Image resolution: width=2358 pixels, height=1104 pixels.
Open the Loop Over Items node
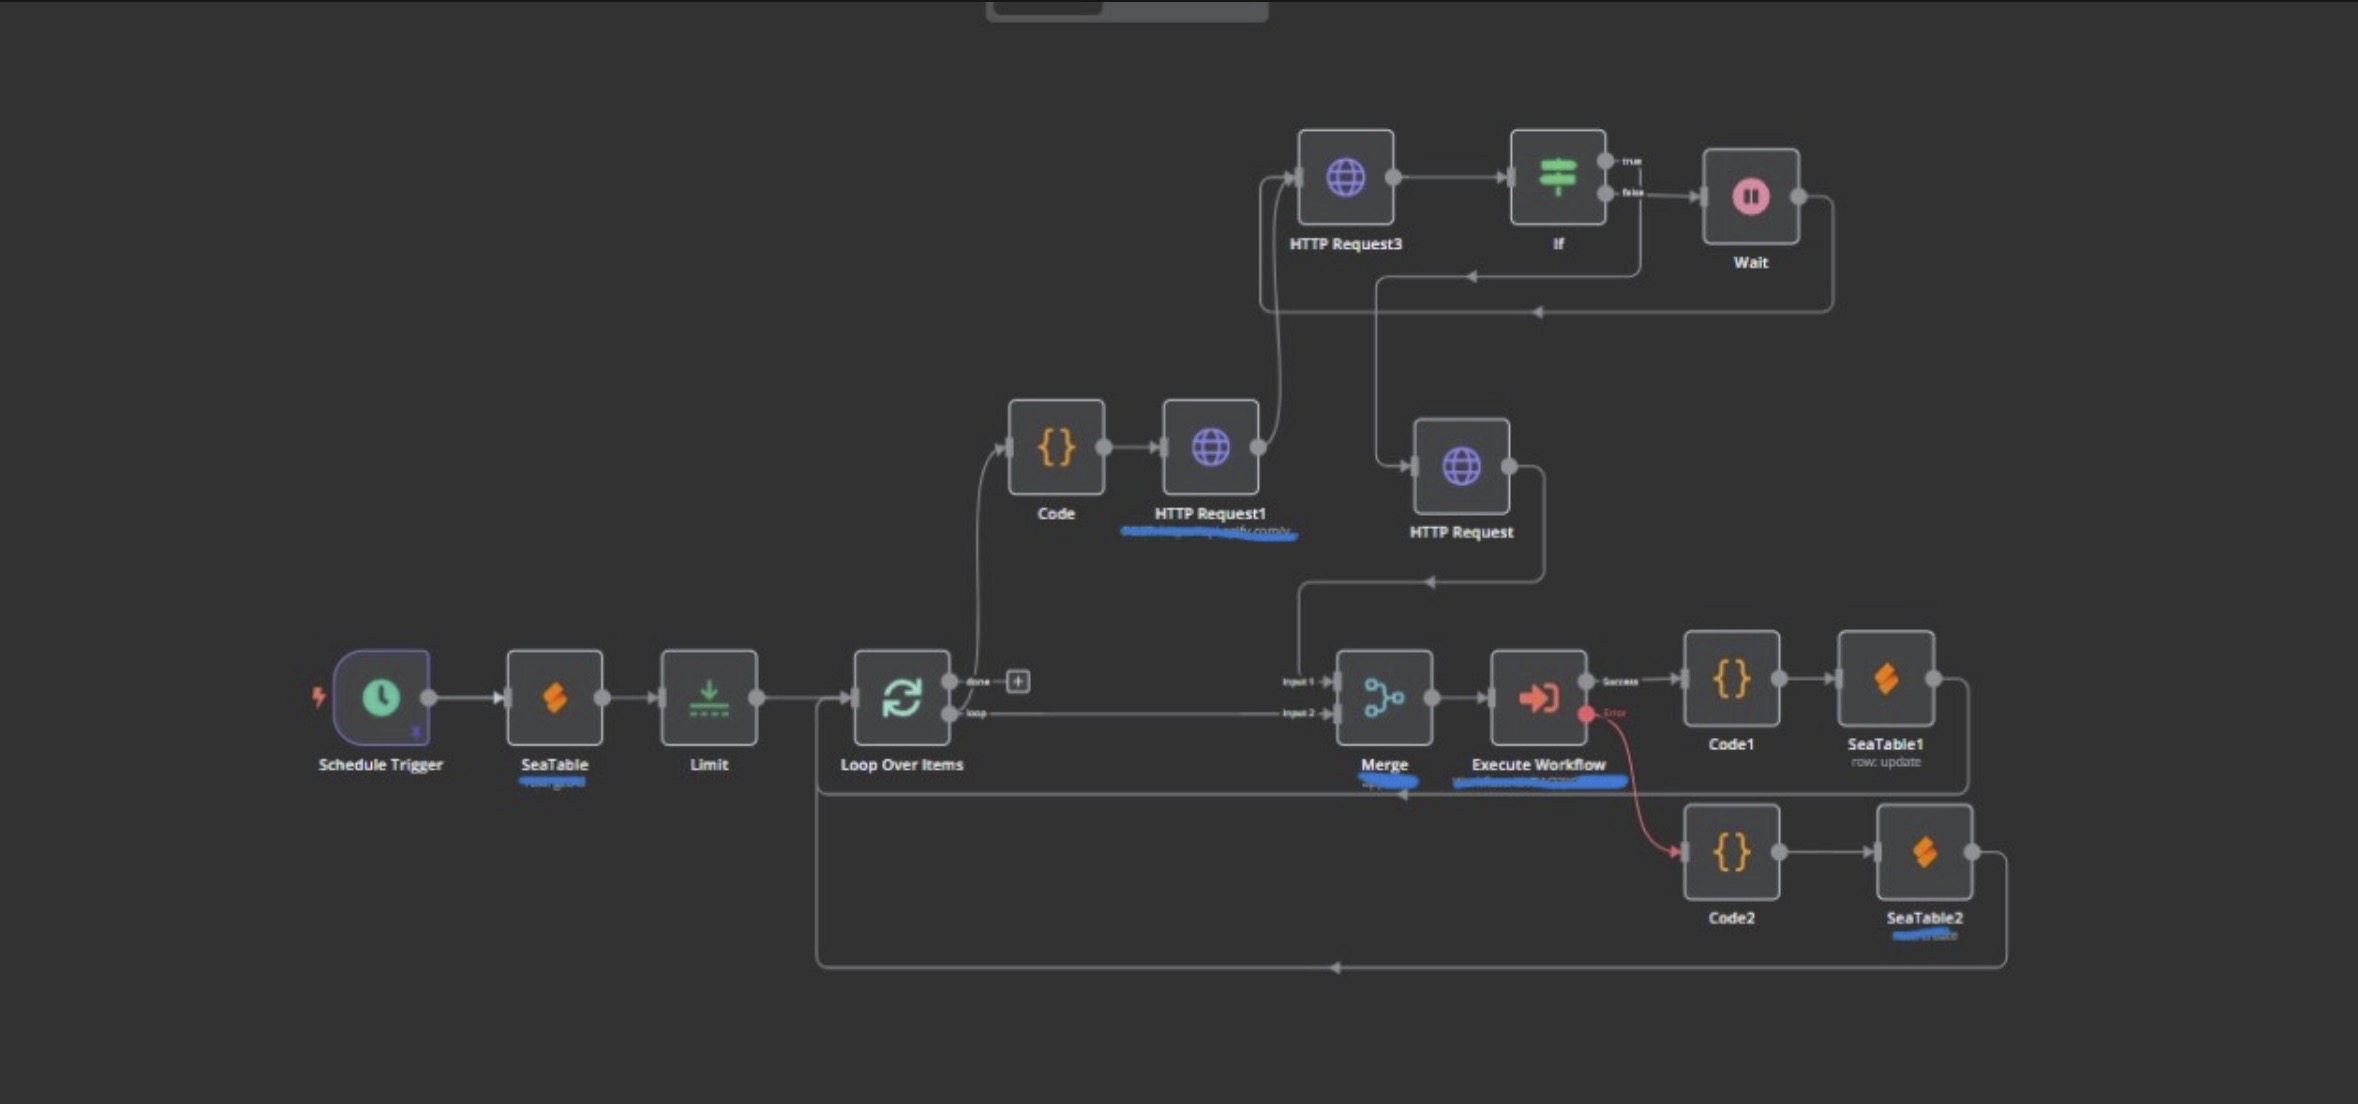coord(902,697)
